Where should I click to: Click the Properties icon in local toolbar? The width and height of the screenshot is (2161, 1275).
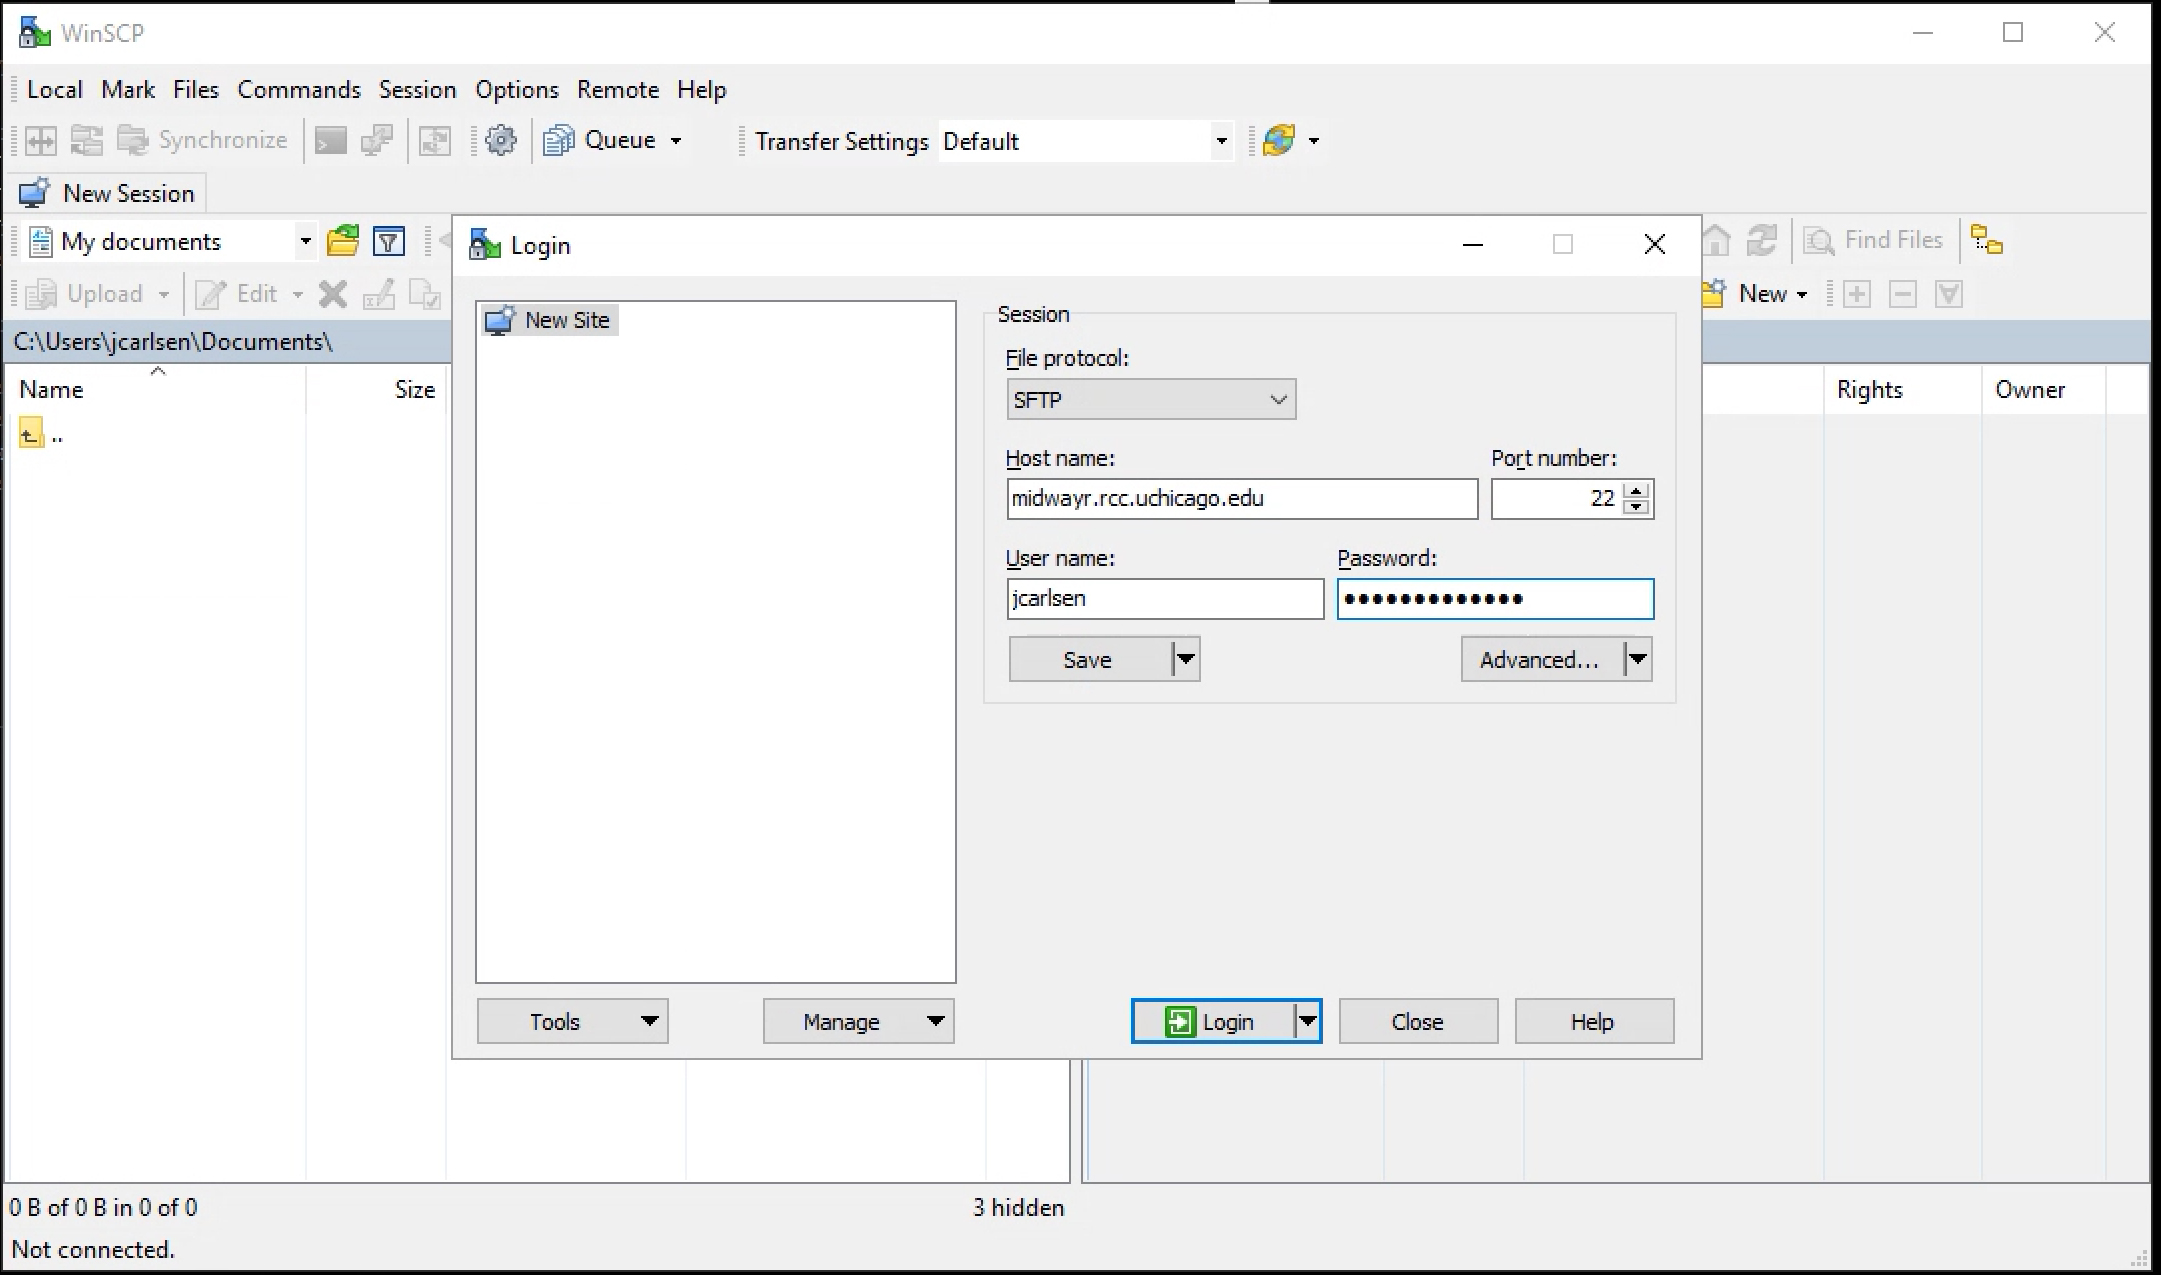(424, 294)
